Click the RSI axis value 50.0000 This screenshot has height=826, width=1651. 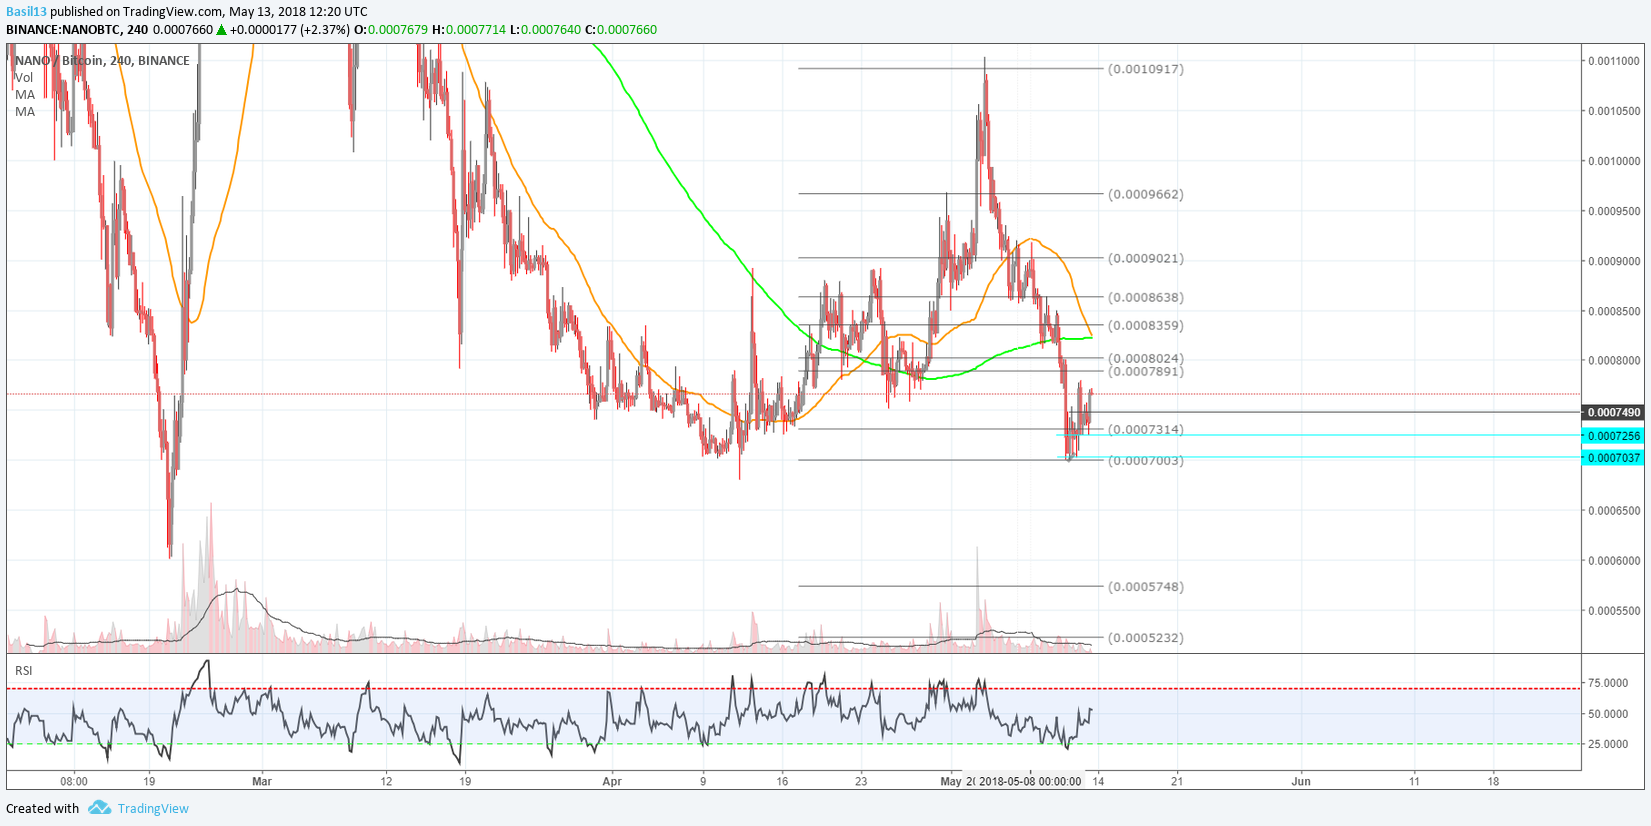[x=1608, y=713]
